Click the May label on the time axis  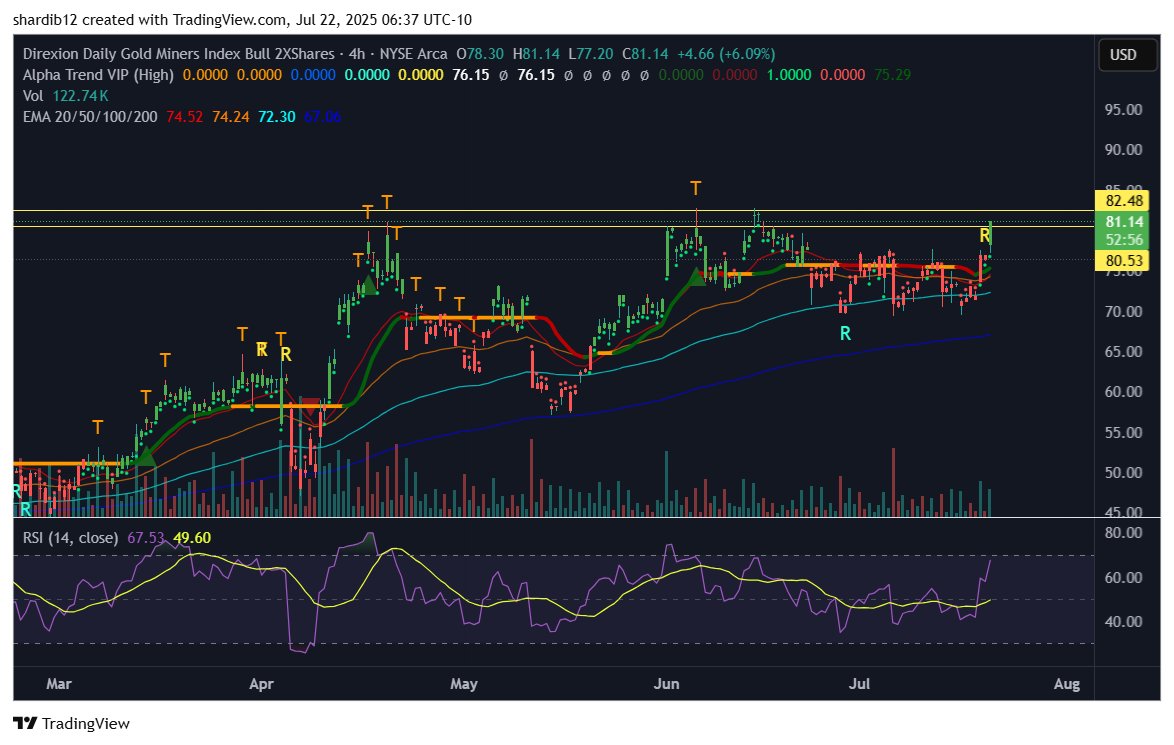tap(463, 684)
